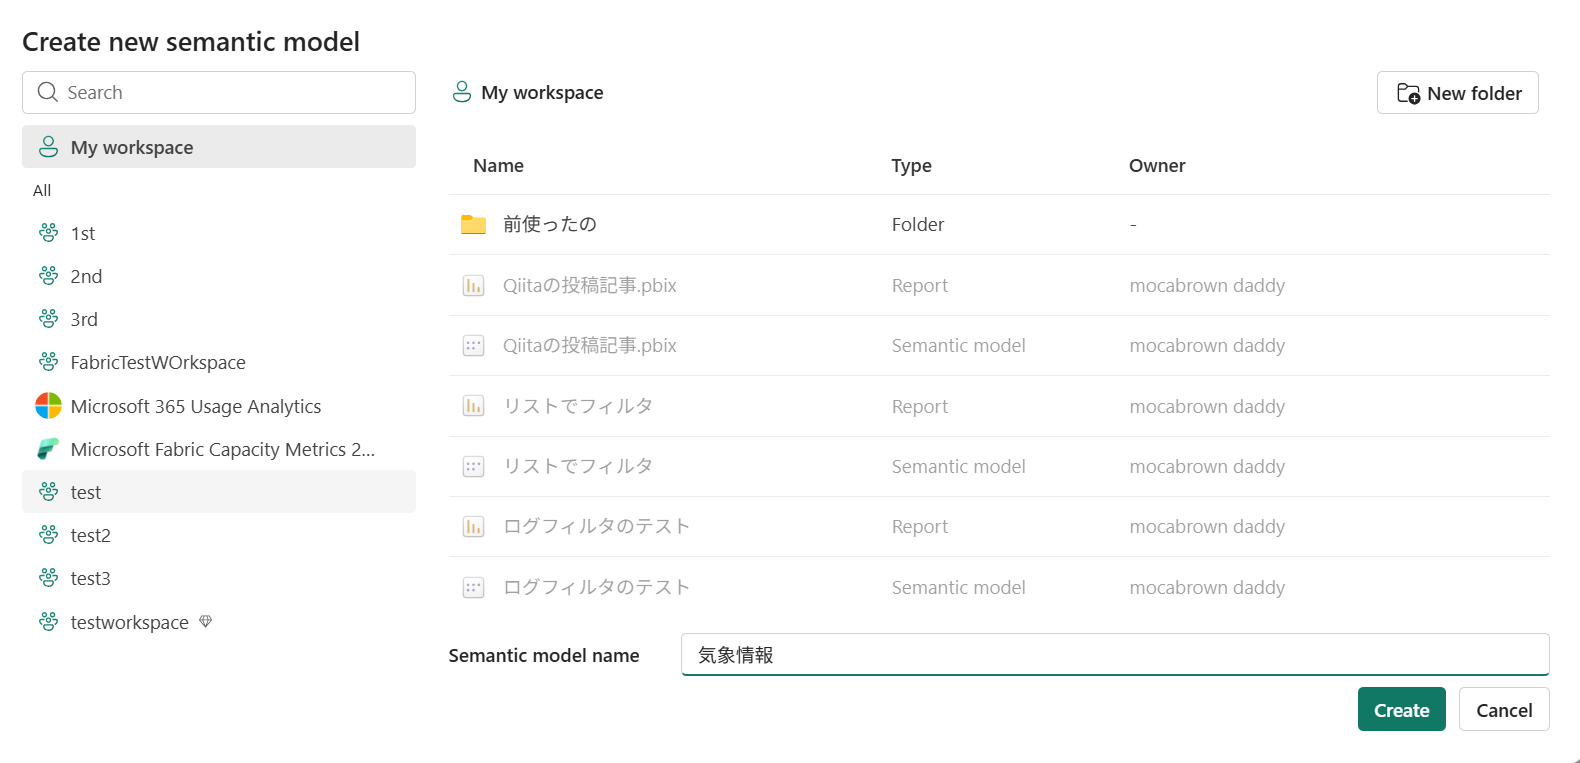
Task: Cancel the semantic model dialog
Action: coord(1503,710)
